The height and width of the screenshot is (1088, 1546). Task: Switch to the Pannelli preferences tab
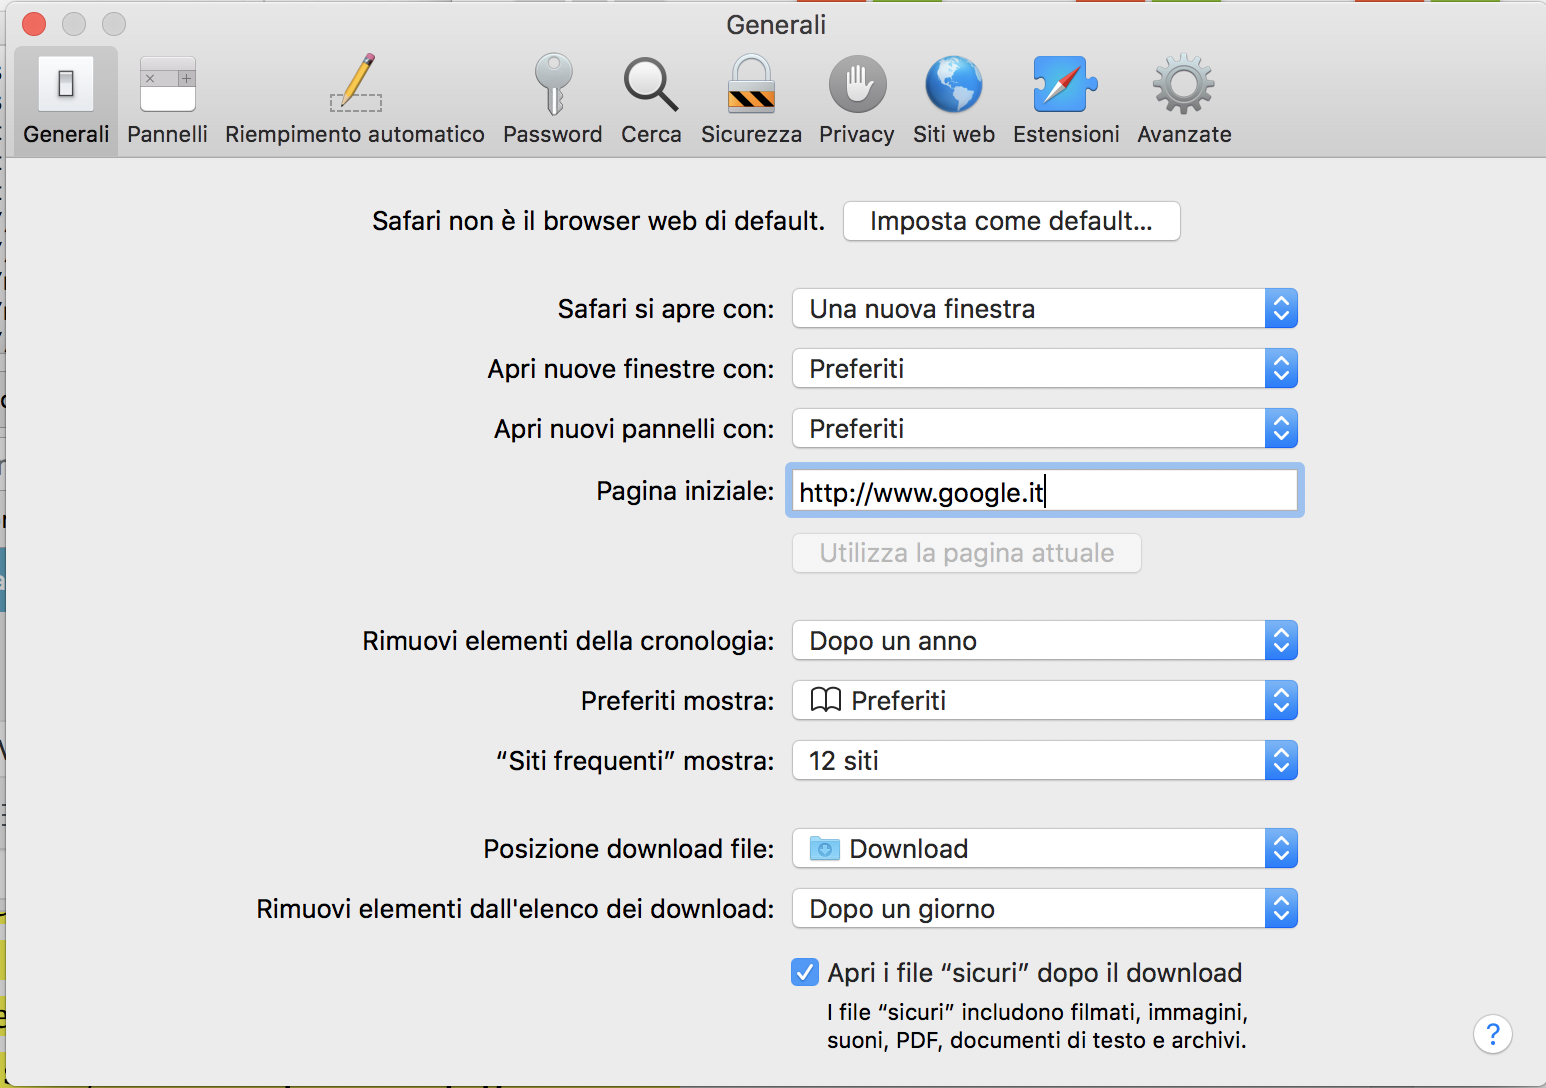(x=167, y=100)
